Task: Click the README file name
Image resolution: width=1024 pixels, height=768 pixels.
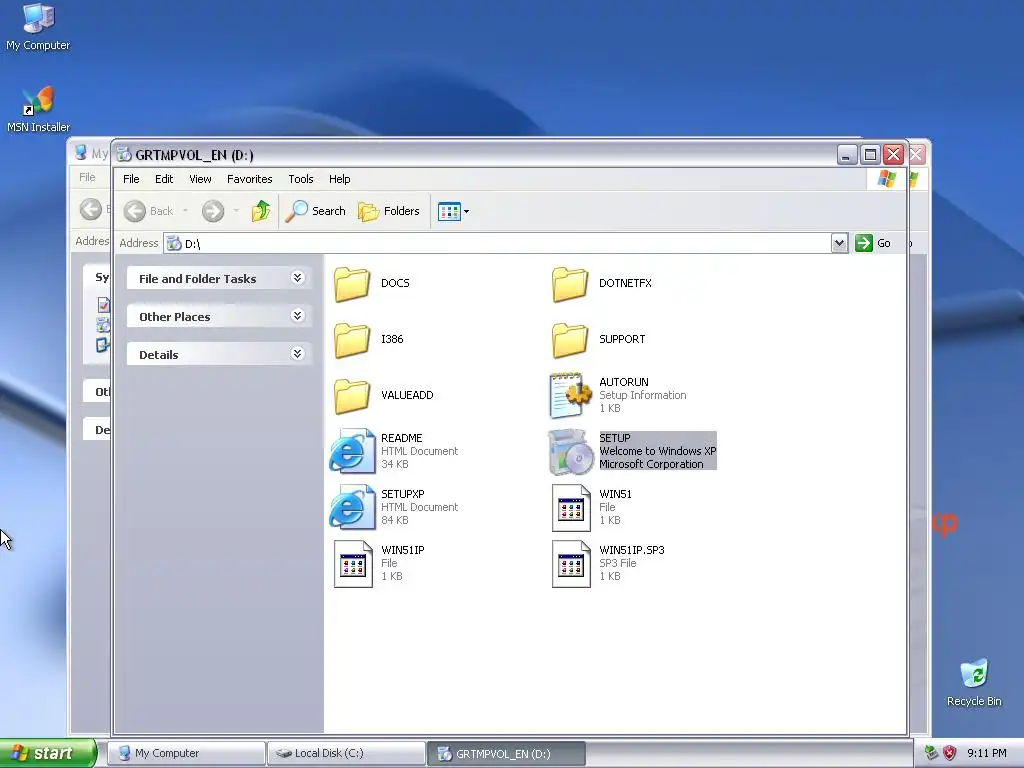Action: coord(402,438)
